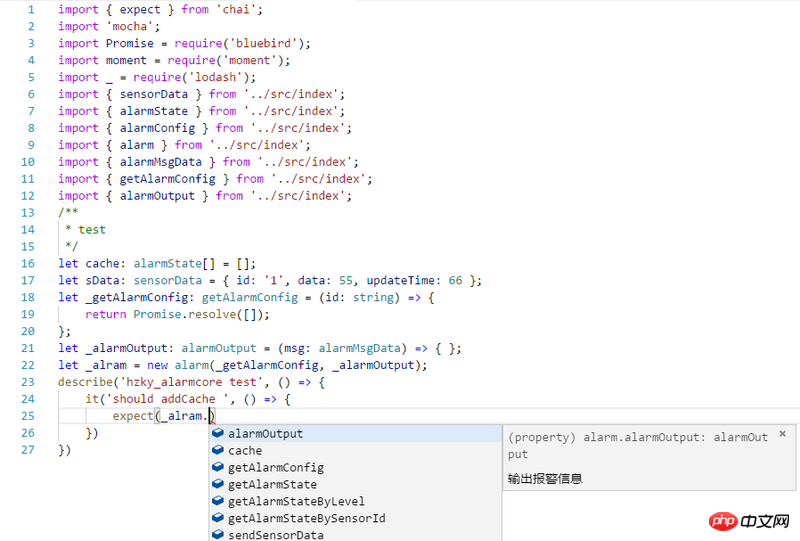Click _alarmOutput variable on line 21

tap(127, 348)
